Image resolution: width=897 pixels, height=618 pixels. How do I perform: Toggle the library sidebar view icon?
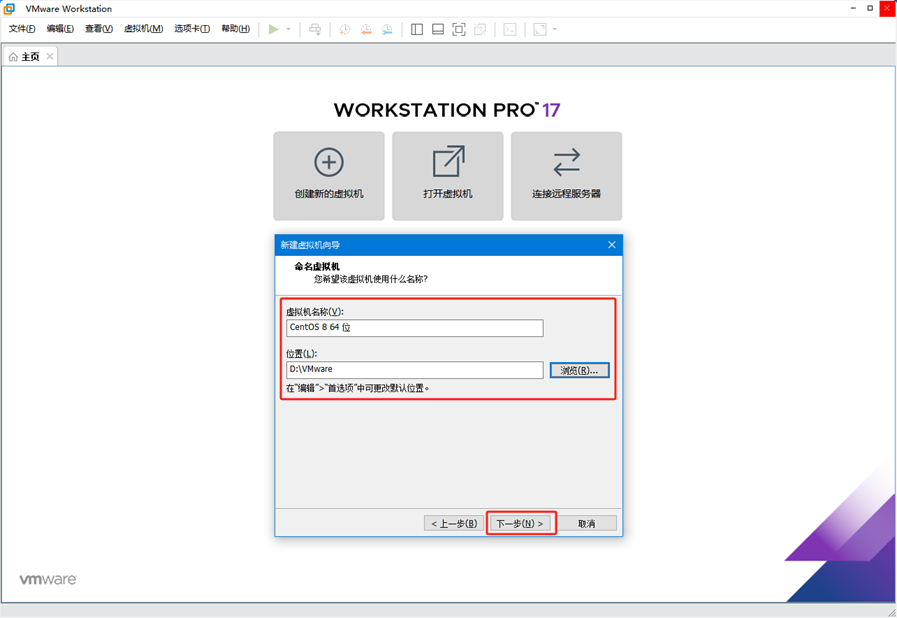coord(417,29)
